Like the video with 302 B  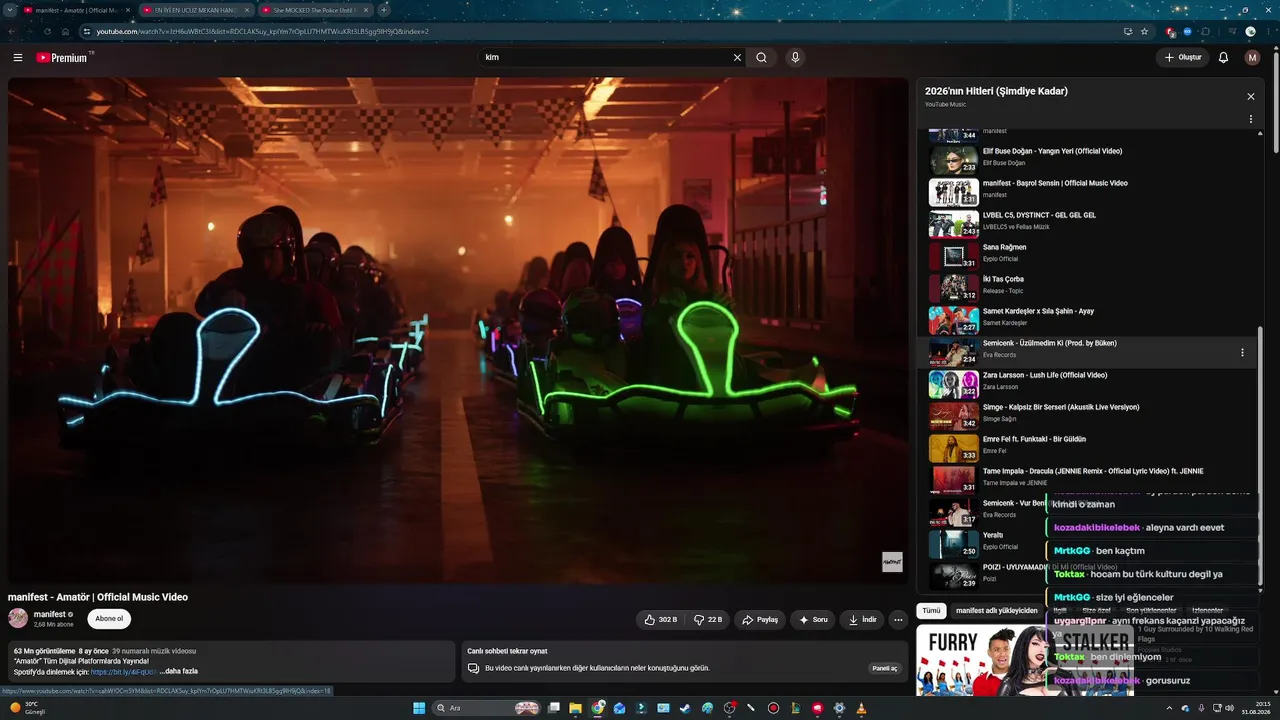pyautogui.click(x=661, y=620)
